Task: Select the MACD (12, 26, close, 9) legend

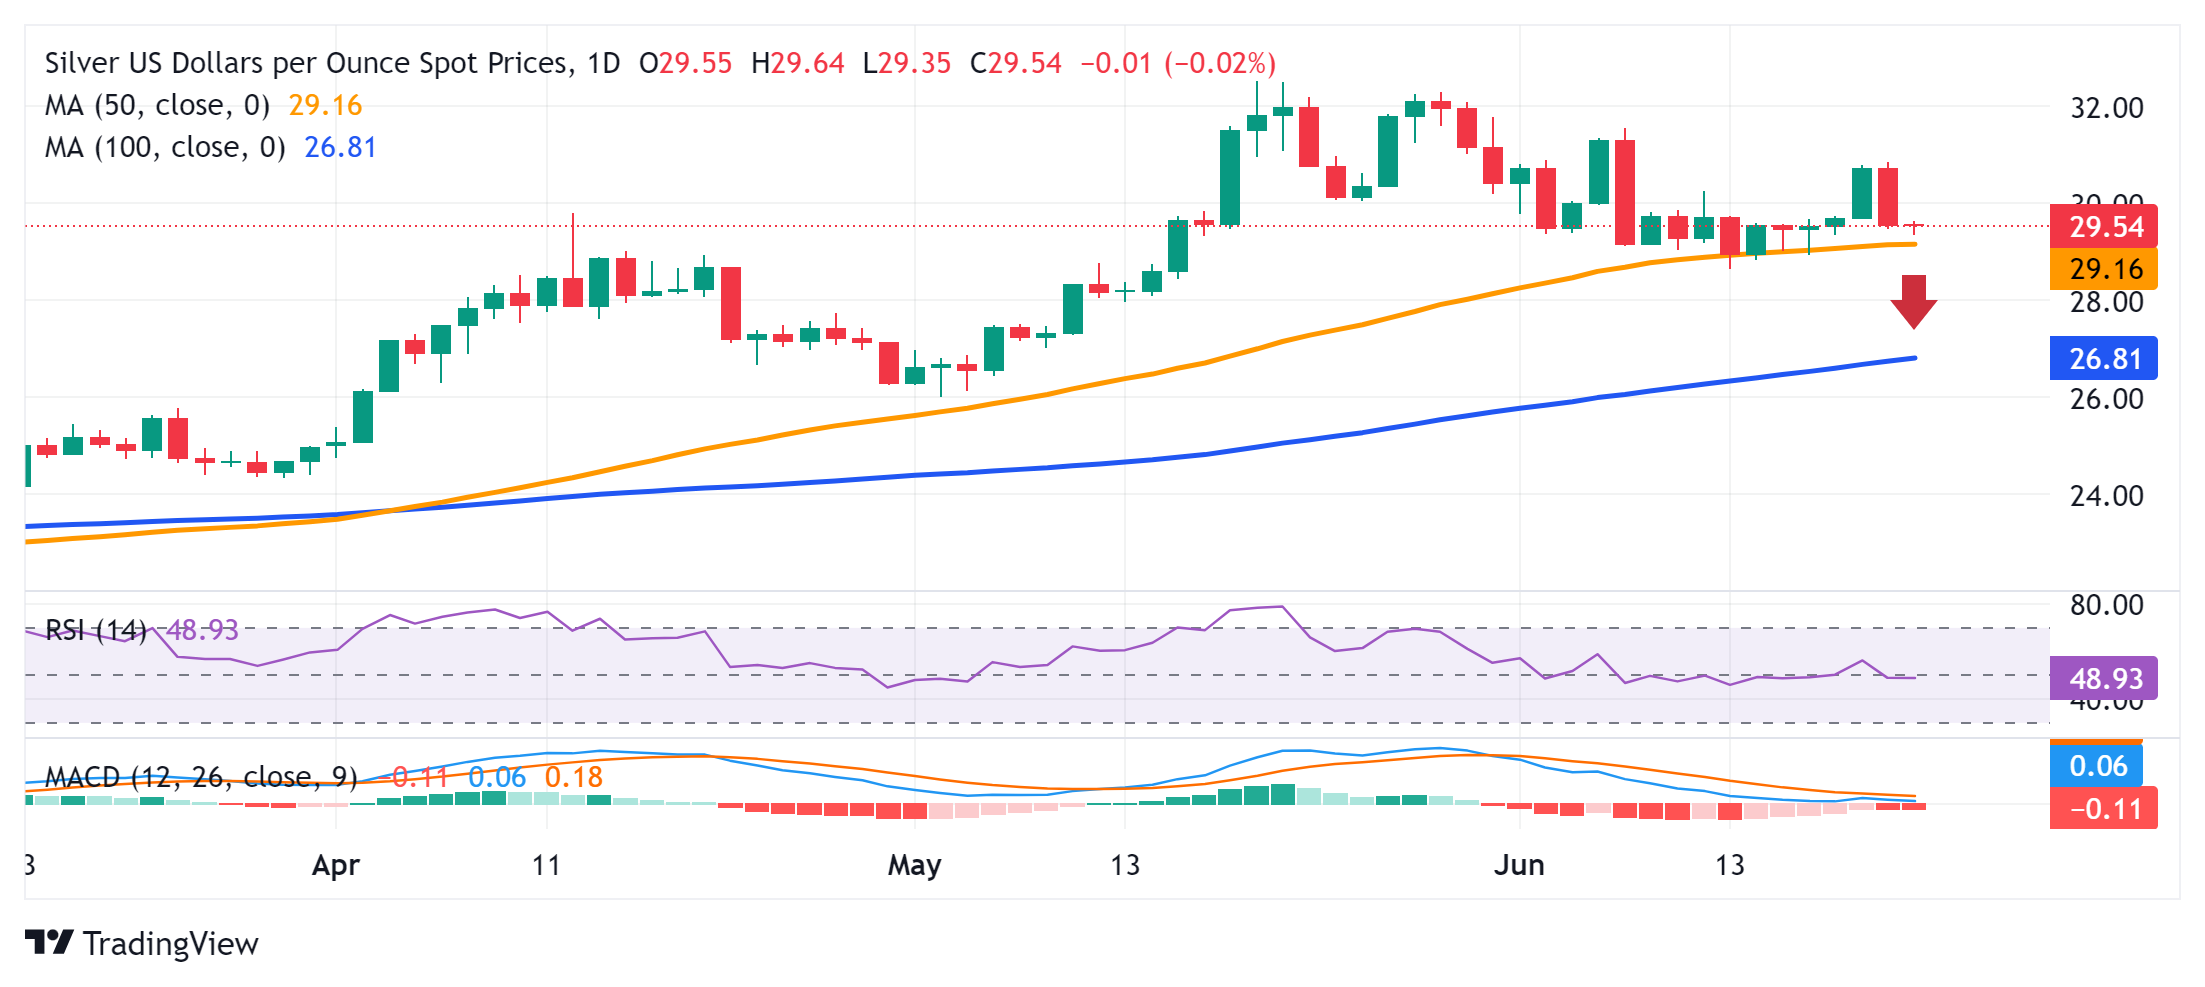Action: tap(201, 777)
